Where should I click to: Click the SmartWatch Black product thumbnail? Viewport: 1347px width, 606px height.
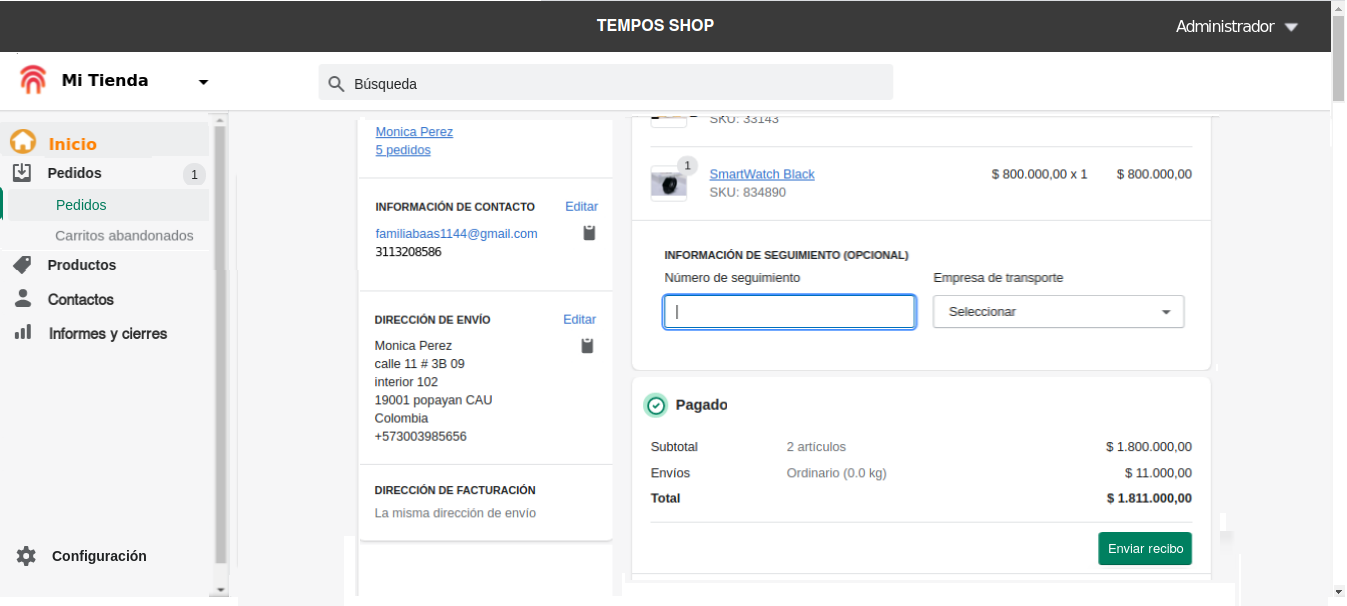pyautogui.click(x=668, y=184)
